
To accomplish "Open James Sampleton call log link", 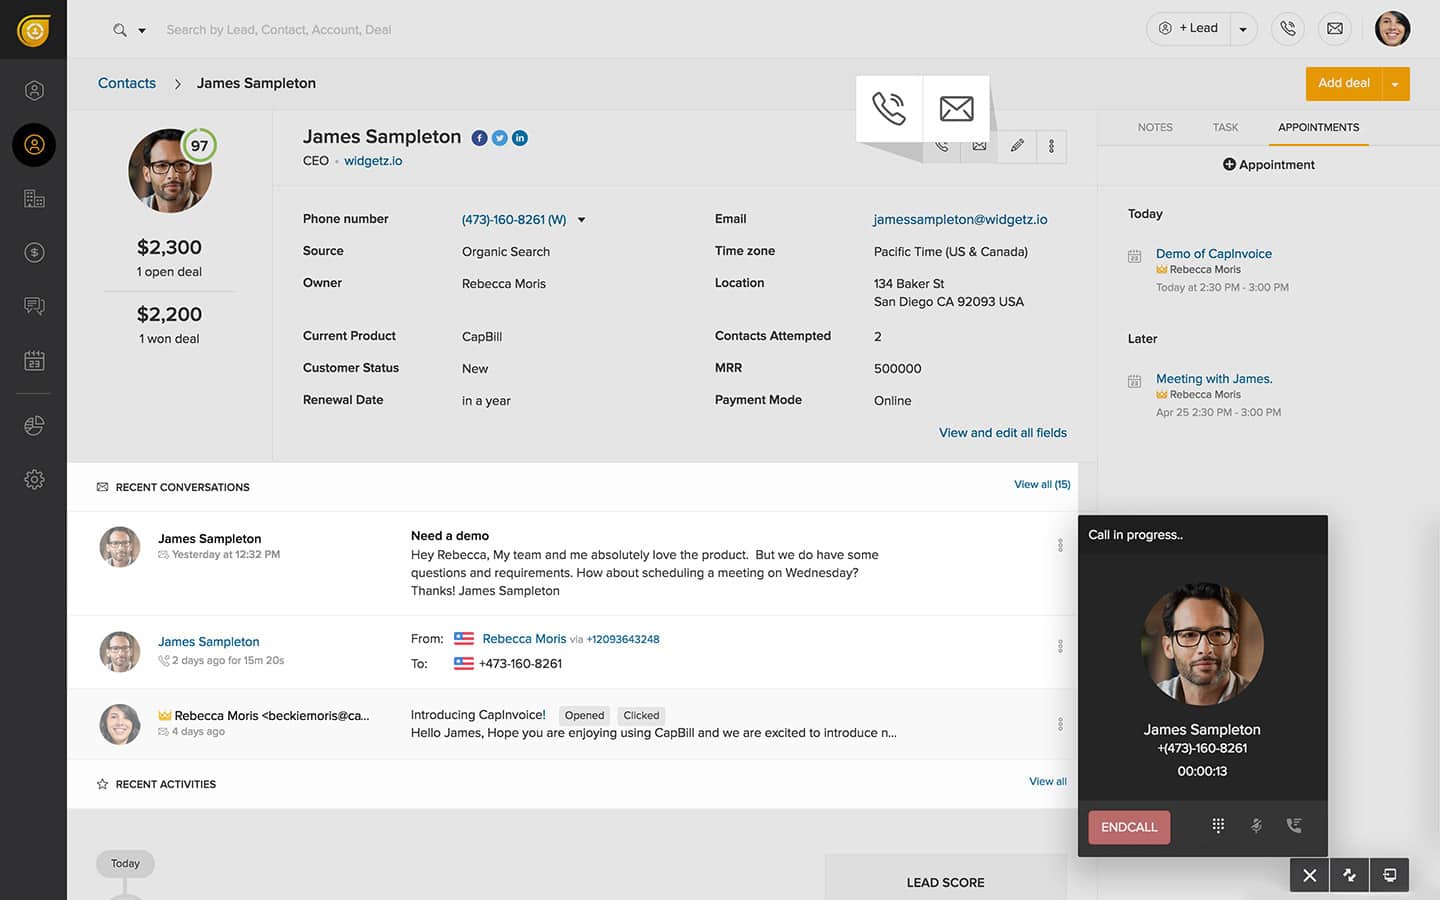I will point(208,642).
